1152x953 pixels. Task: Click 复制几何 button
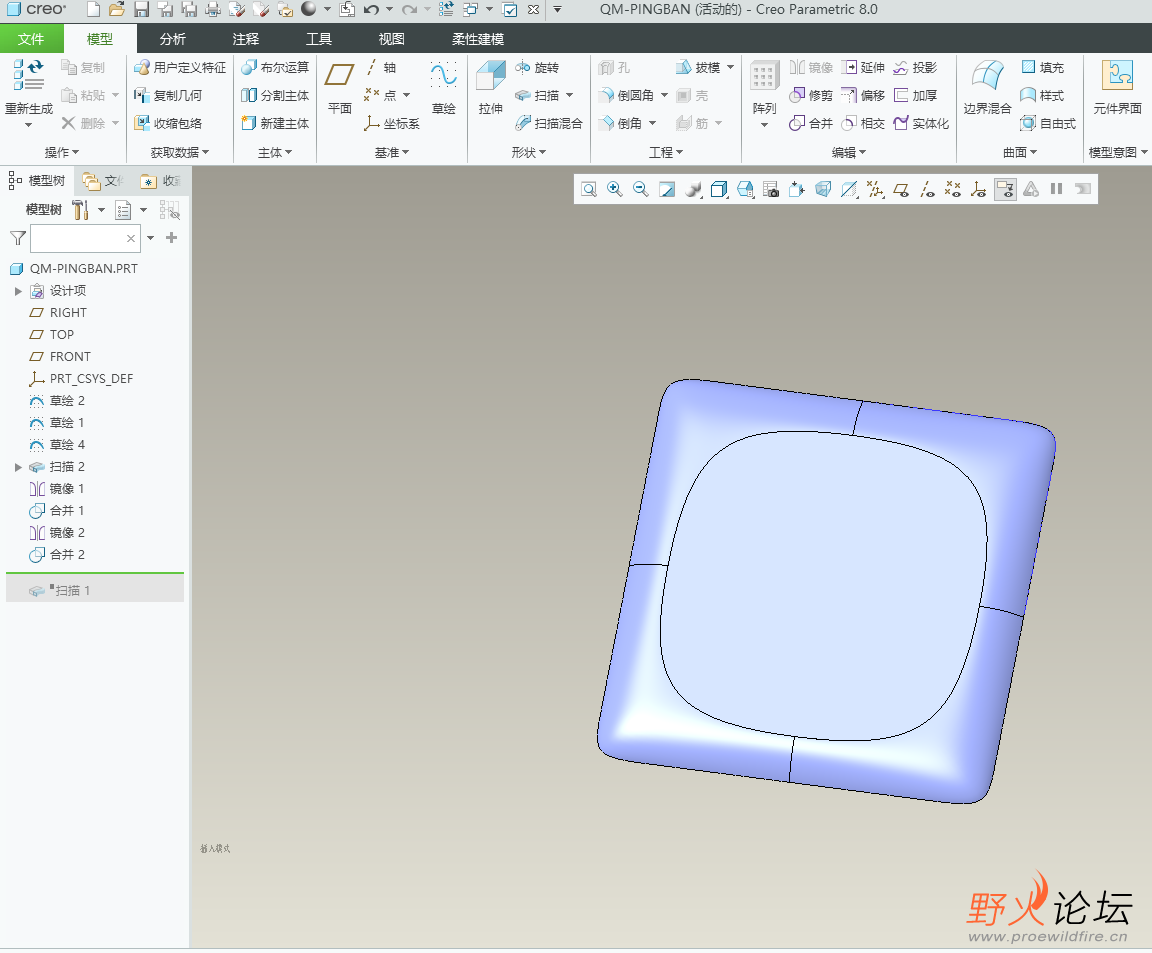pyautogui.click(x=168, y=96)
